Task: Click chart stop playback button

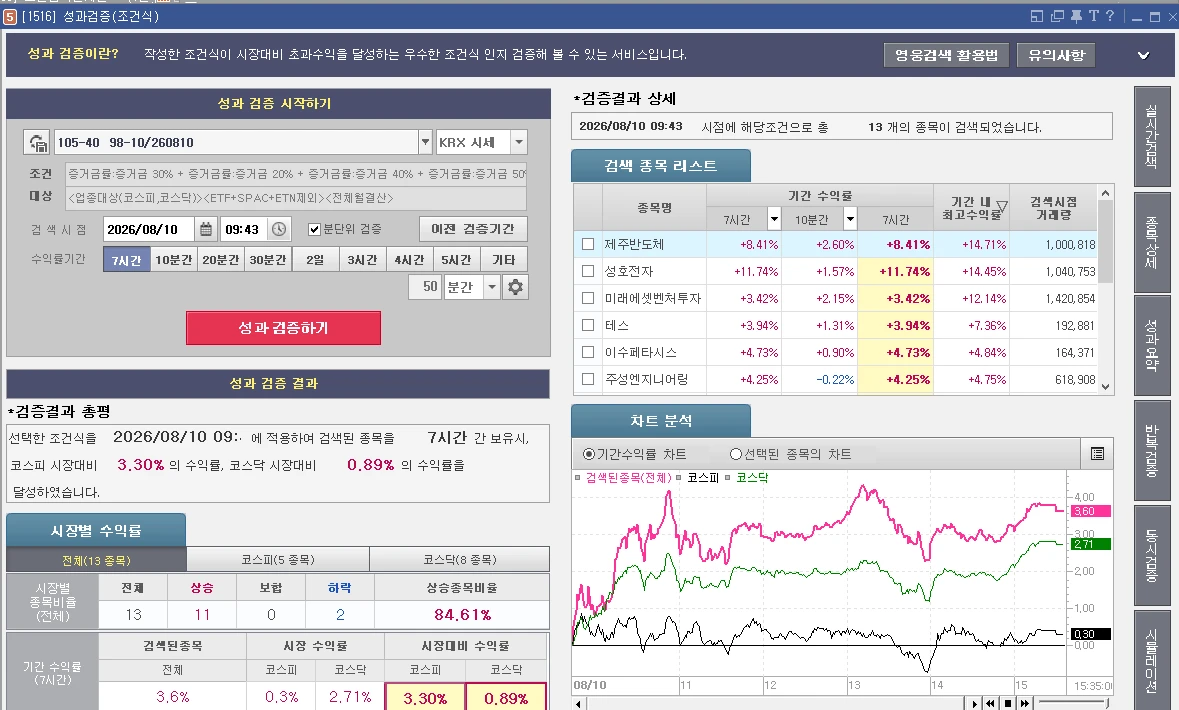Action: (x=1008, y=704)
